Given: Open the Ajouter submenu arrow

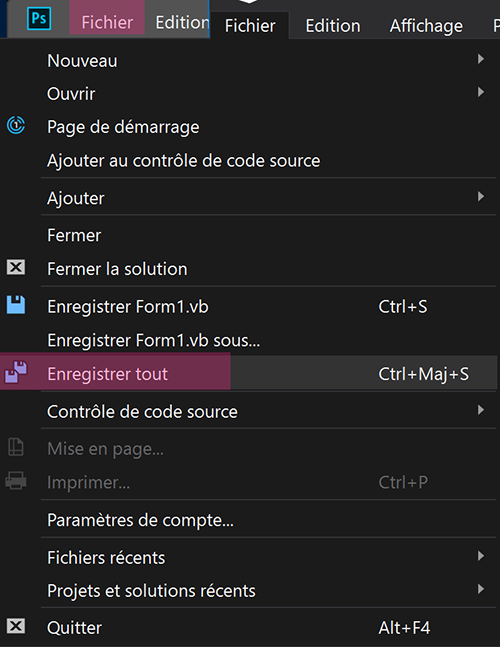Looking at the screenshot, I should pos(481,196).
